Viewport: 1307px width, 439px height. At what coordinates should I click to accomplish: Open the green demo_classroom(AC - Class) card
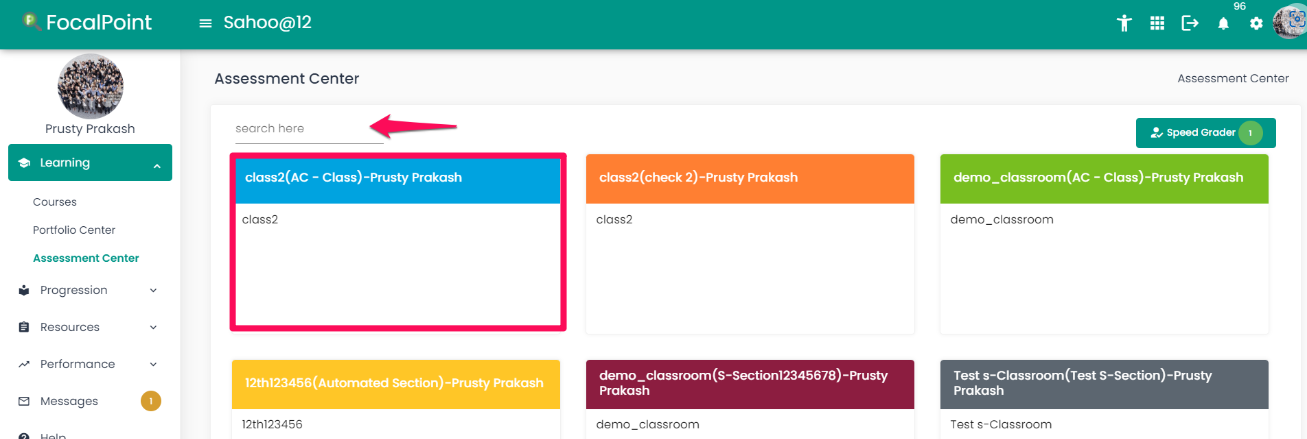tap(1104, 243)
